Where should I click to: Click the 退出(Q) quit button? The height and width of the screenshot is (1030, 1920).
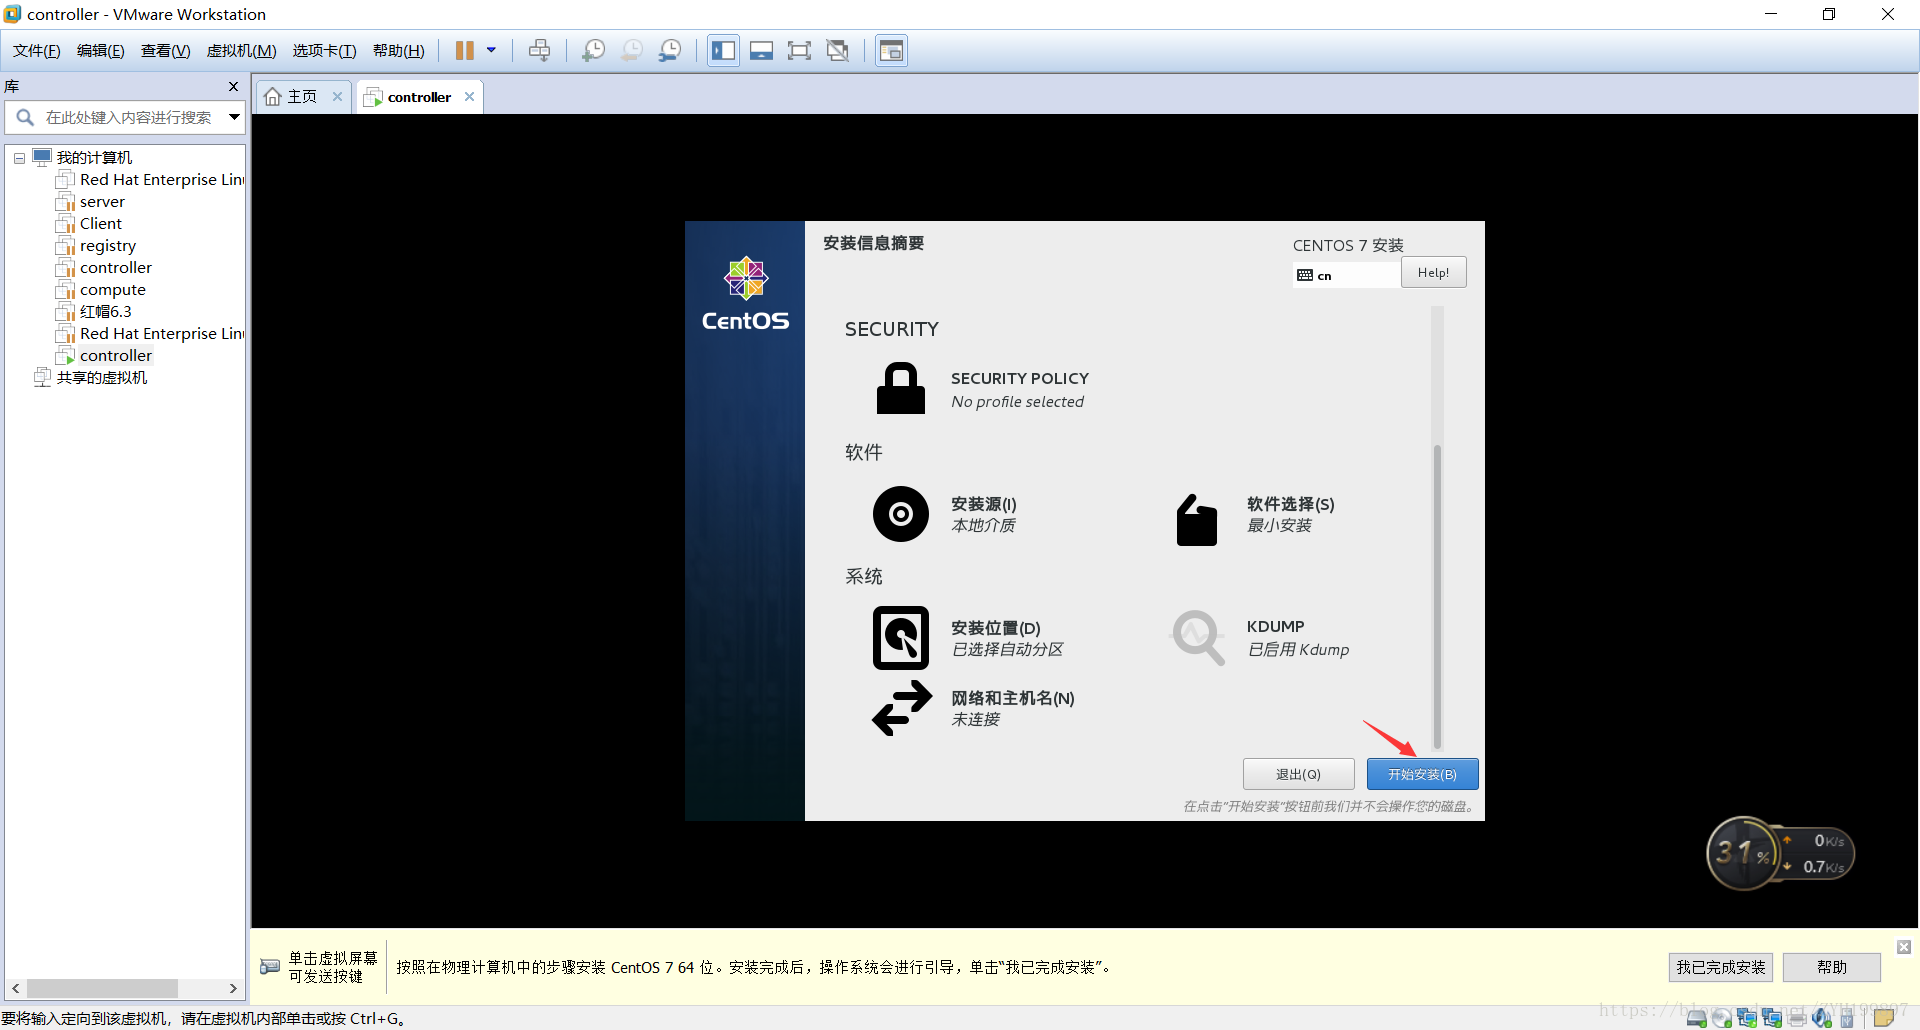pyautogui.click(x=1298, y=774)
